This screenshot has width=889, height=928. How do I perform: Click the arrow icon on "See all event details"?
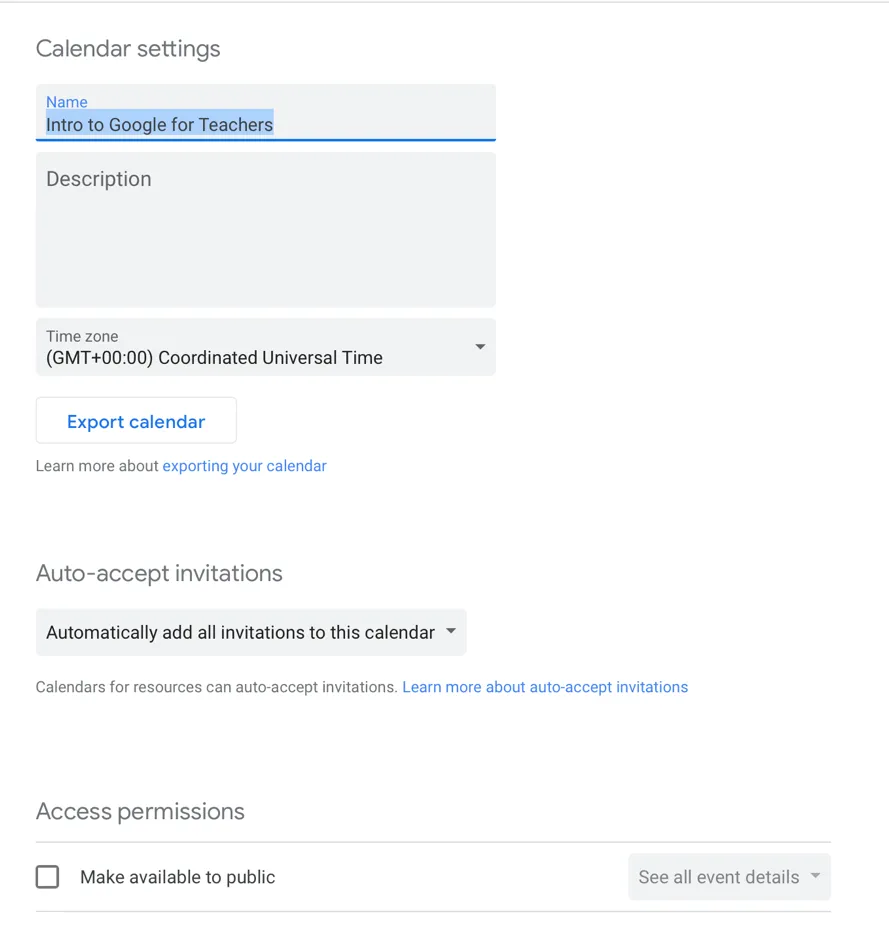tap(815, 876)
